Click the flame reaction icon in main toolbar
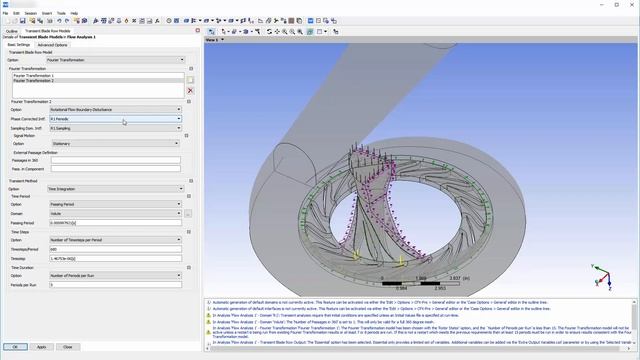This screenshot has height=360, width=640. coord(126,20)
